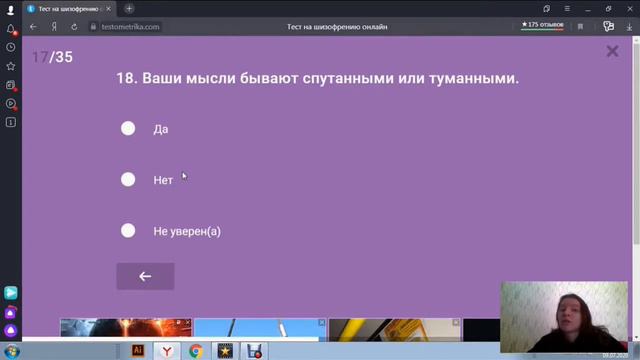Open the teal messenger icon in sidebar

click(11, 293)
